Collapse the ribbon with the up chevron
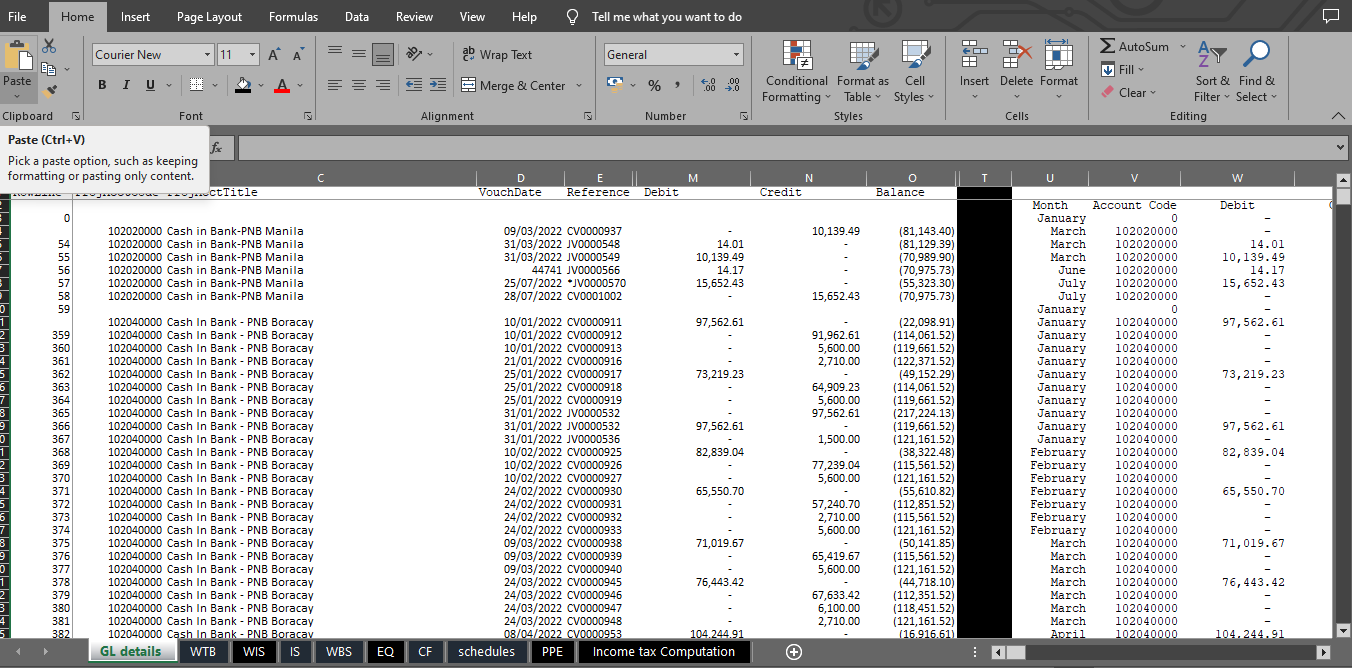1352x668 pixels. 1339,116
